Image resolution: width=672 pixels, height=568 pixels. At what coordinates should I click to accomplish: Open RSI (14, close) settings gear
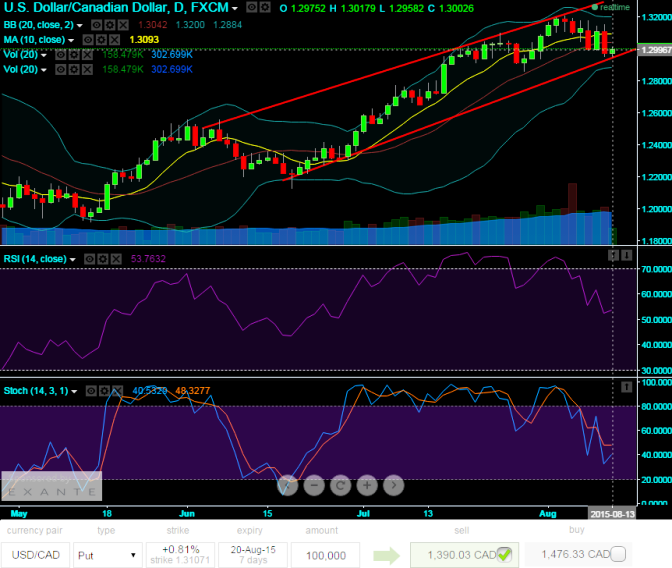point(103,259)
